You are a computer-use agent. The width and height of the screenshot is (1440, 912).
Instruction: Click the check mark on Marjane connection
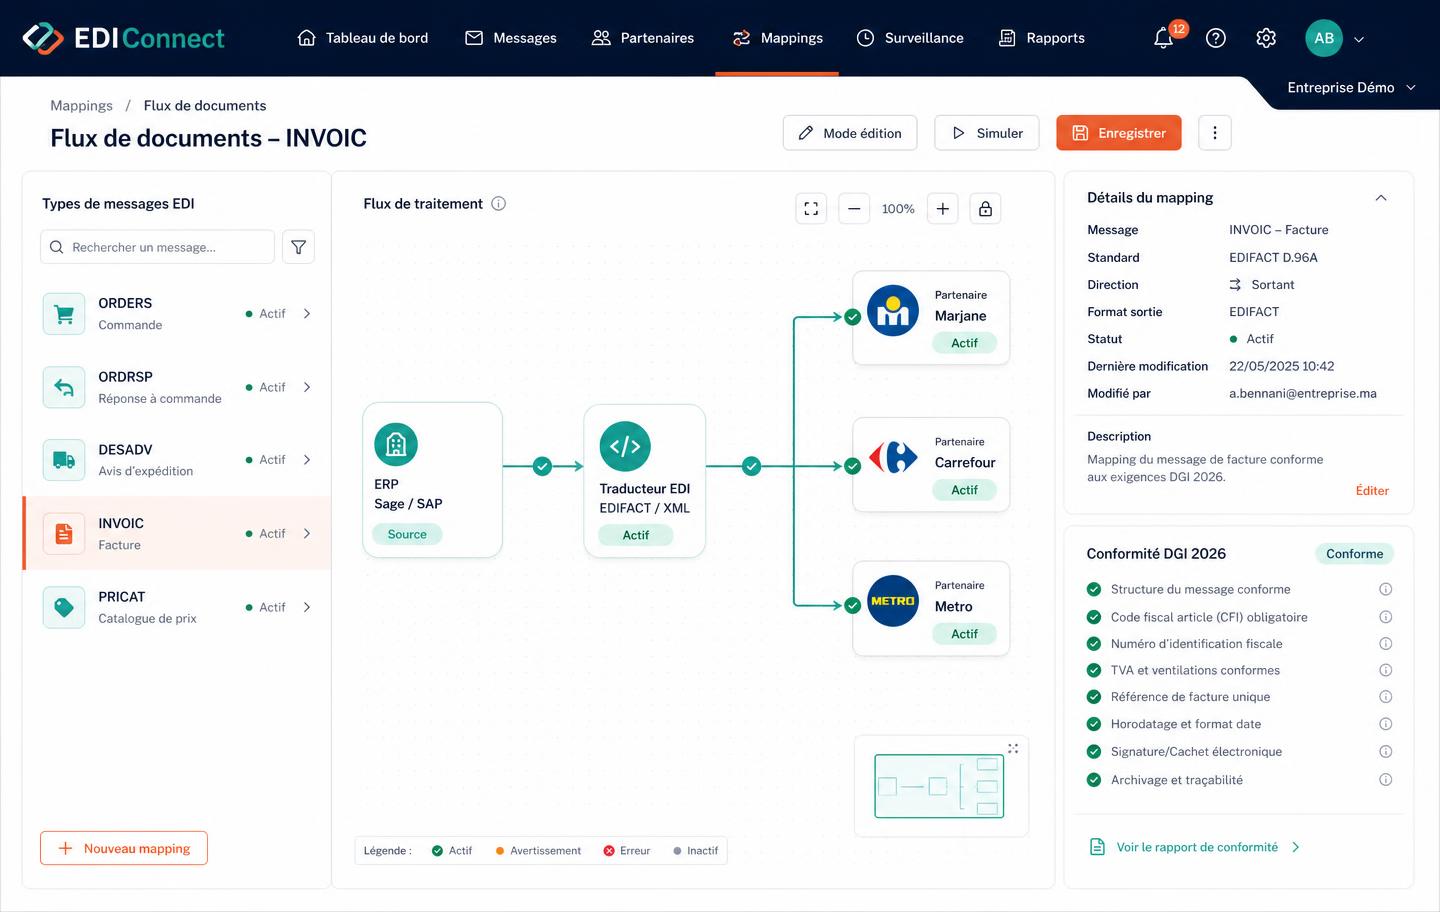pos(853,317)
